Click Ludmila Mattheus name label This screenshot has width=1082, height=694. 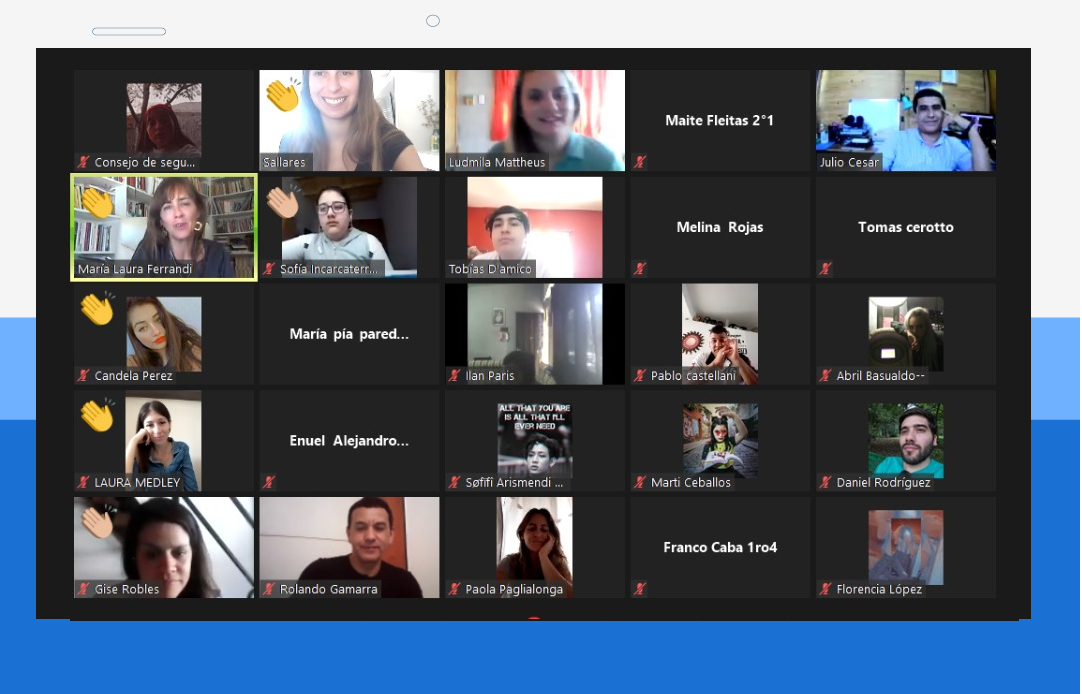tap(497, 162)
